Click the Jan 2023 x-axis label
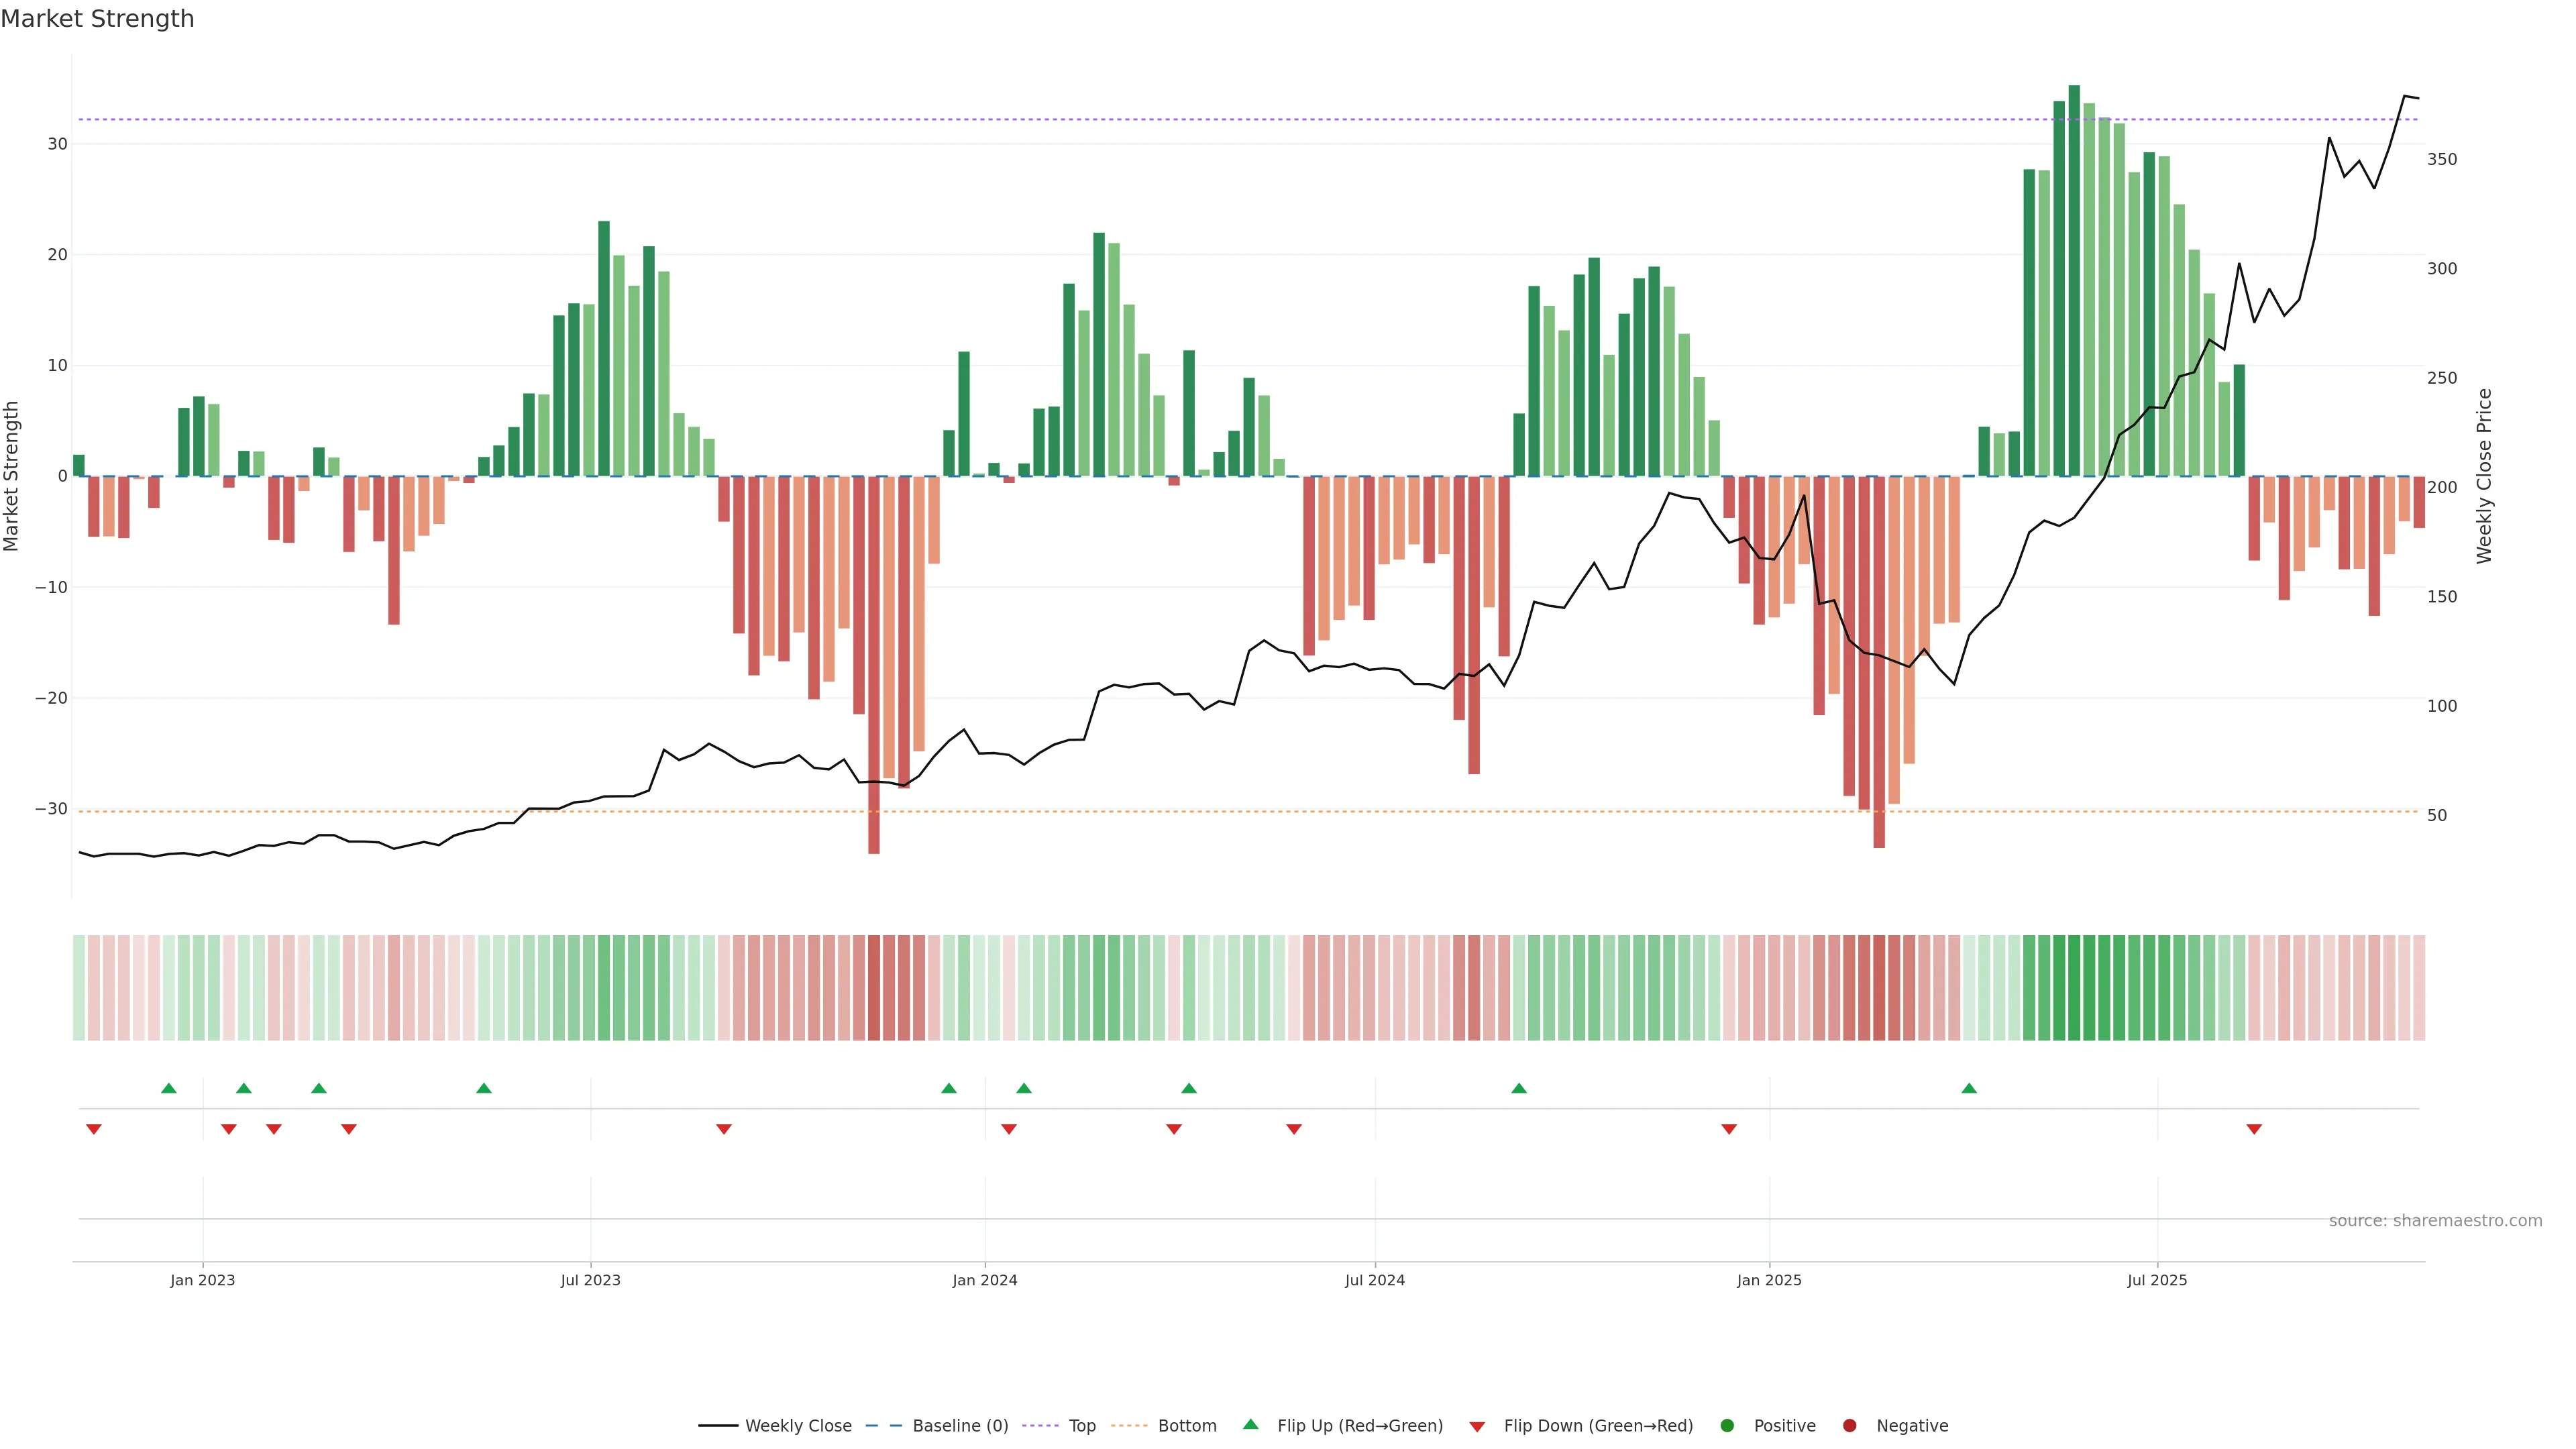 (203, 1280)
